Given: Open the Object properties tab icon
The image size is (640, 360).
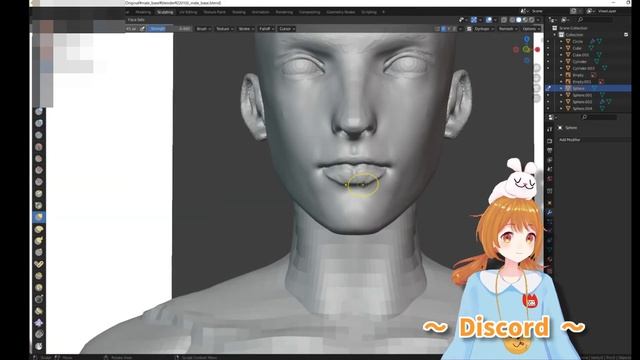Looking at the screenshot, I should click(550, 203).
